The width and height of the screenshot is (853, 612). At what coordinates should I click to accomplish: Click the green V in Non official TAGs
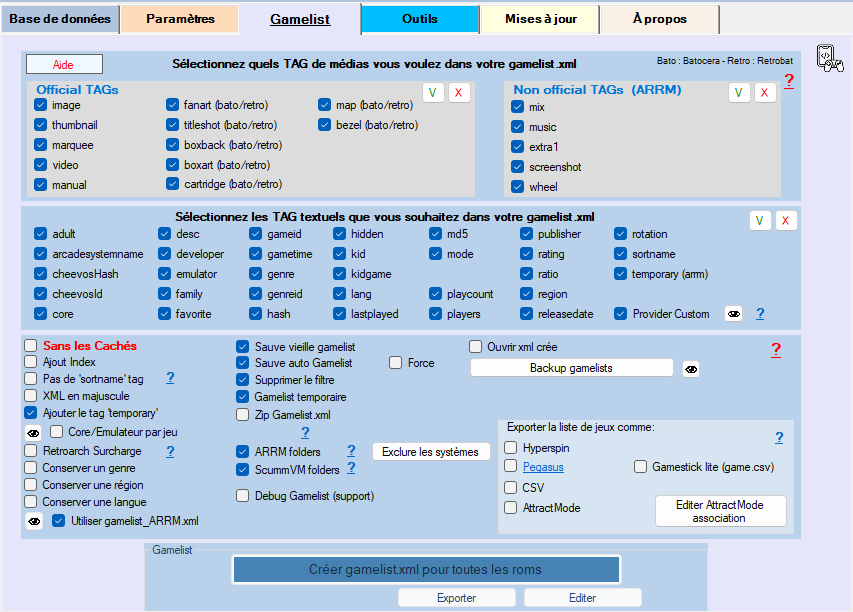[x=739, y=92]
